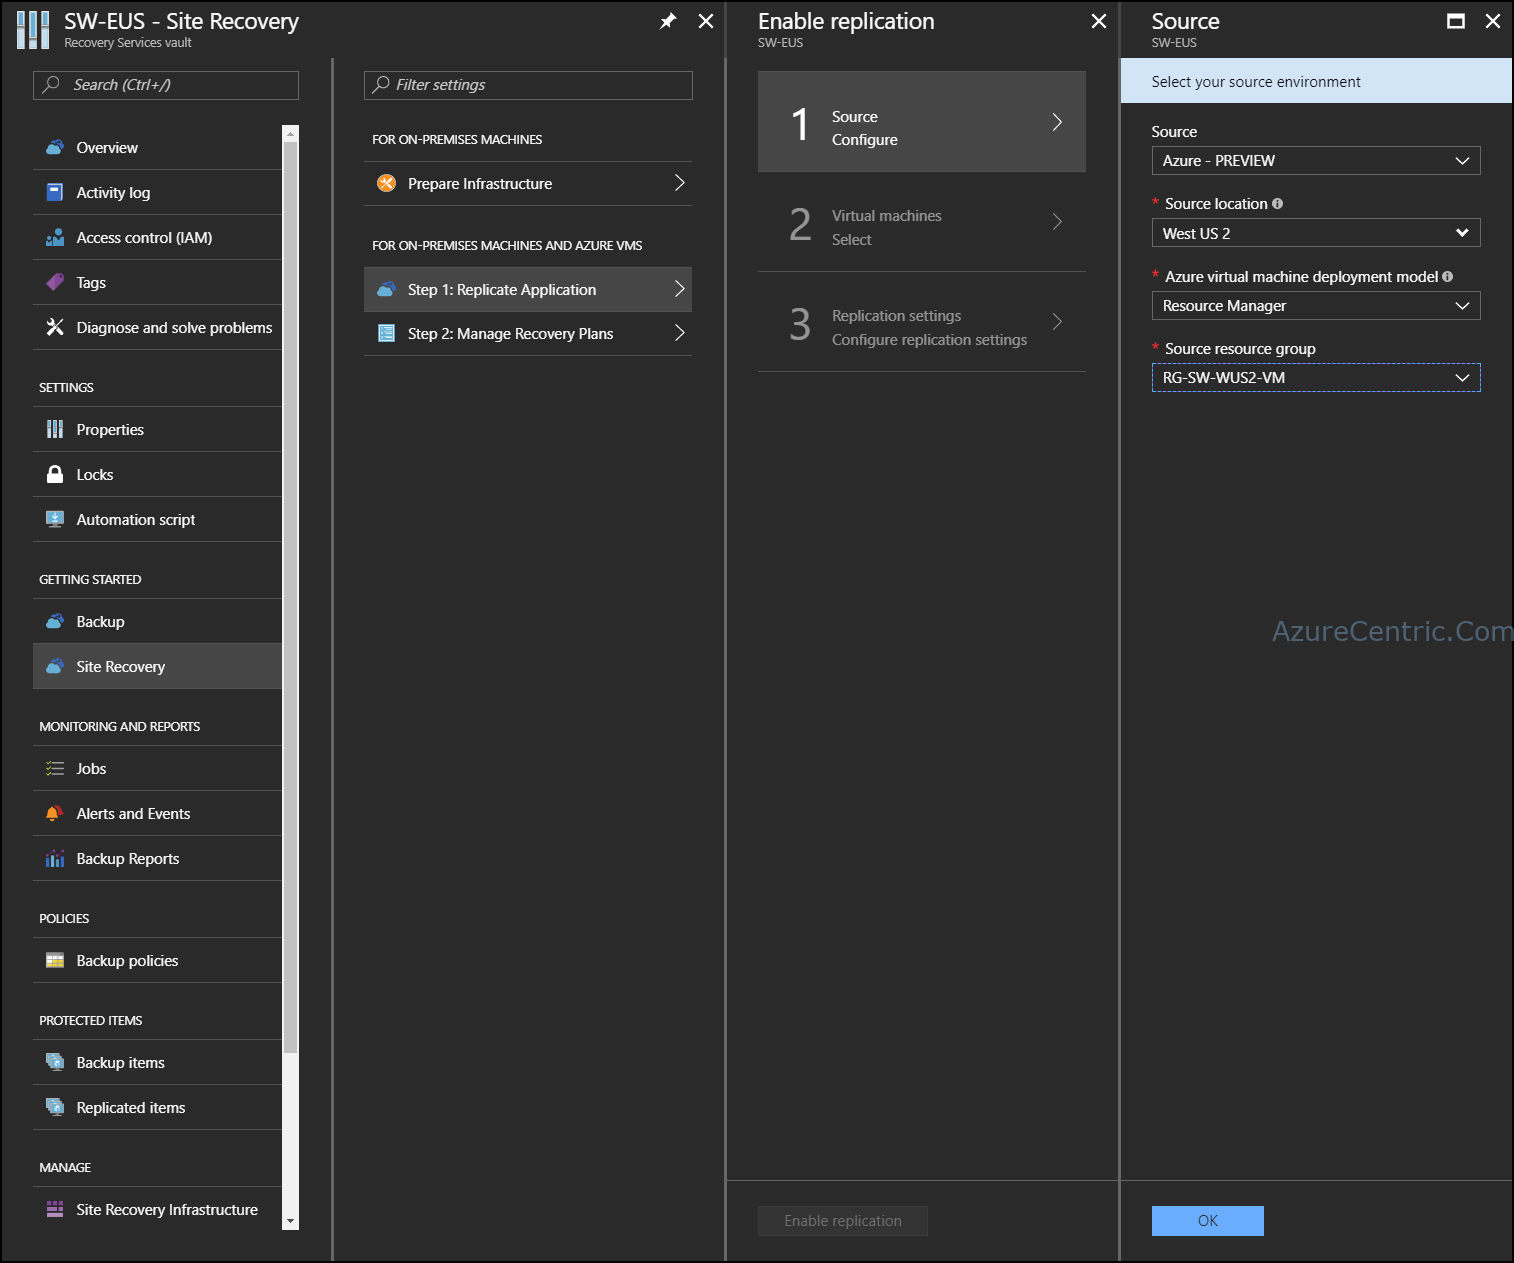Screen dimensions: 1514x1263
Task: Click the Alerts and Events bell icon
Action: [55, 813]
